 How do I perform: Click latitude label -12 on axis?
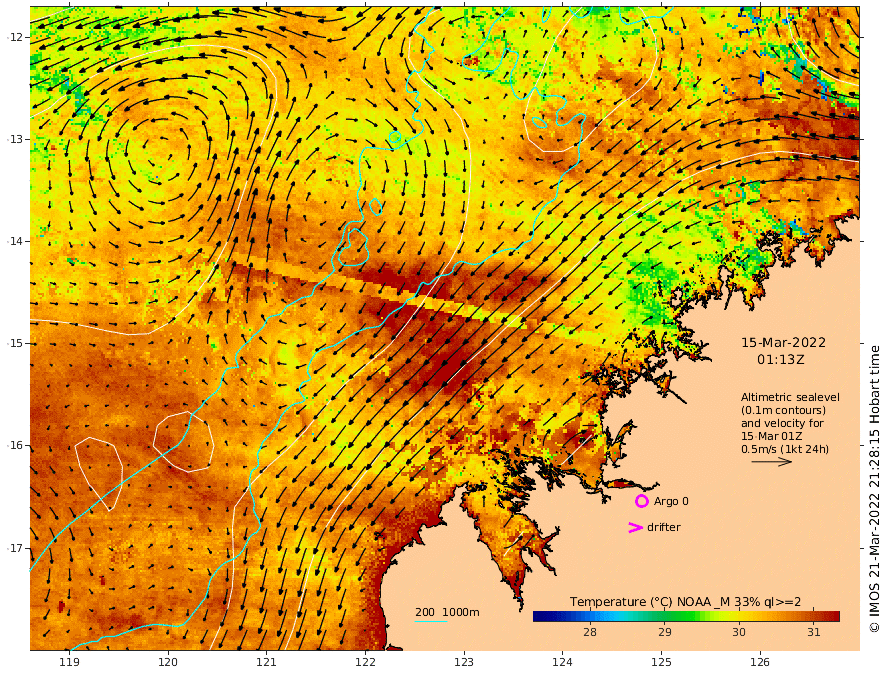(x=15, y=37)
